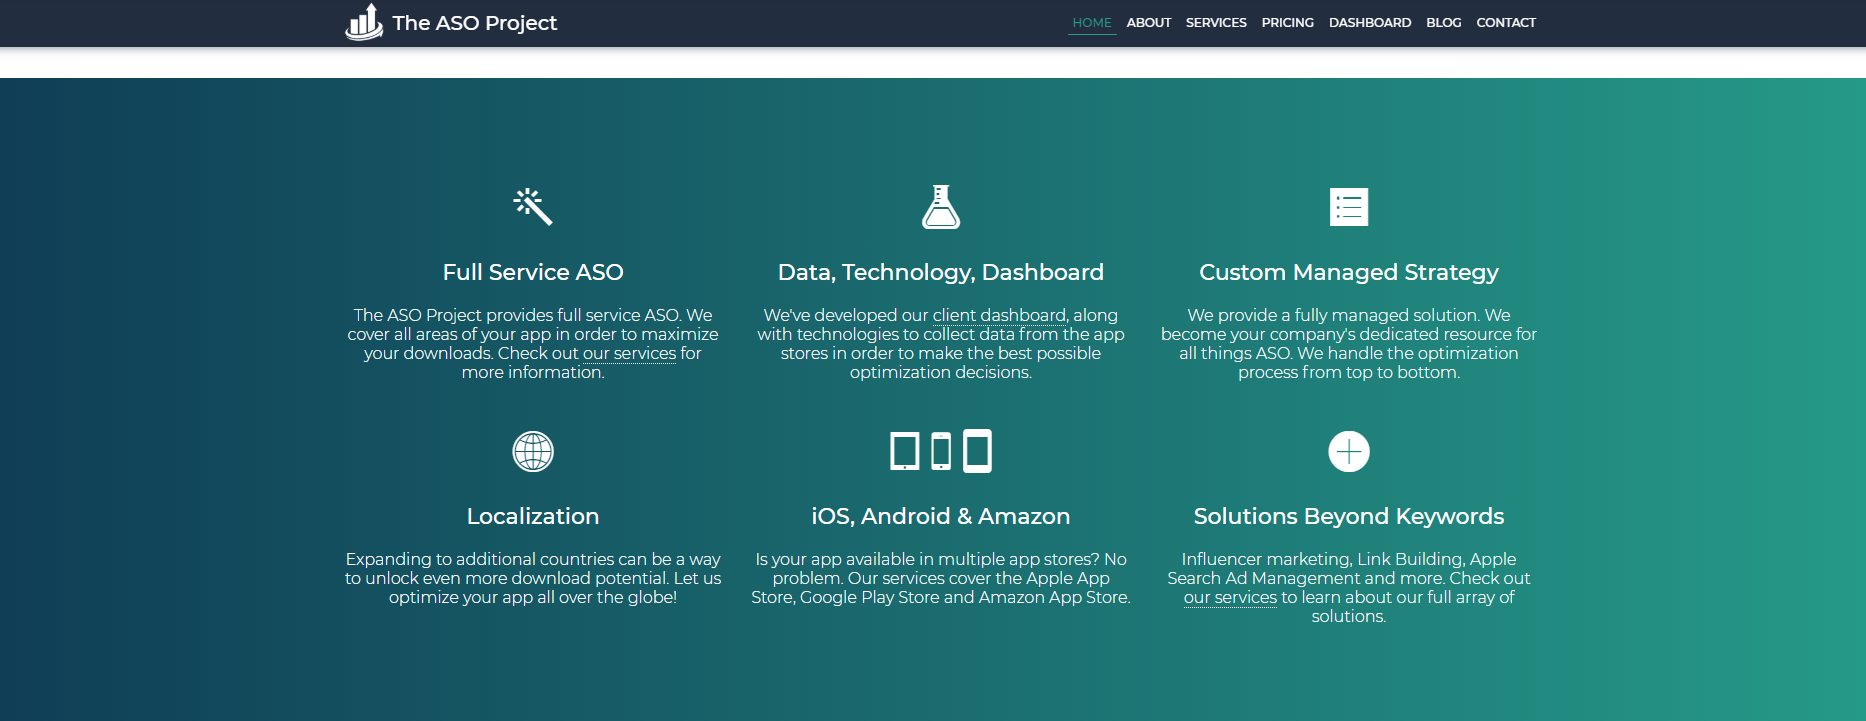
Task: Click 'our services' link under Full Service ASO
Action: pyautogui.click(x=629, y=354)
